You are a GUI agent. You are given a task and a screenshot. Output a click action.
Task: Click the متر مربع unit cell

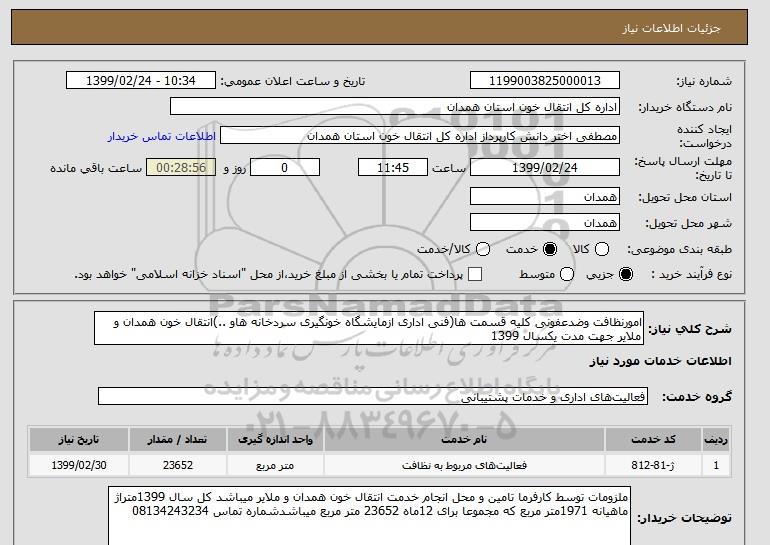pyautogui.click(x=275, y=465)
